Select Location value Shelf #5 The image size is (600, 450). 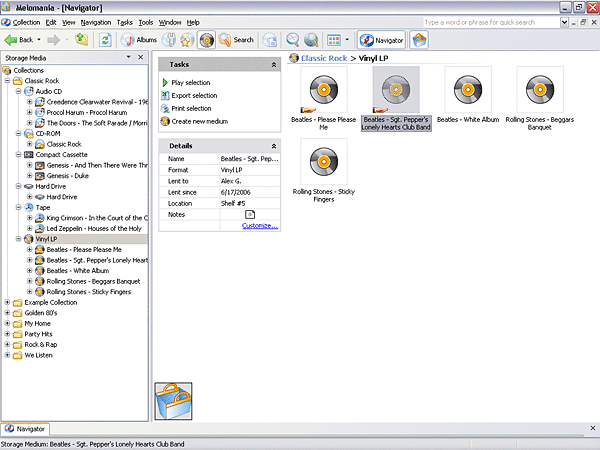click(x=233, y=204)
